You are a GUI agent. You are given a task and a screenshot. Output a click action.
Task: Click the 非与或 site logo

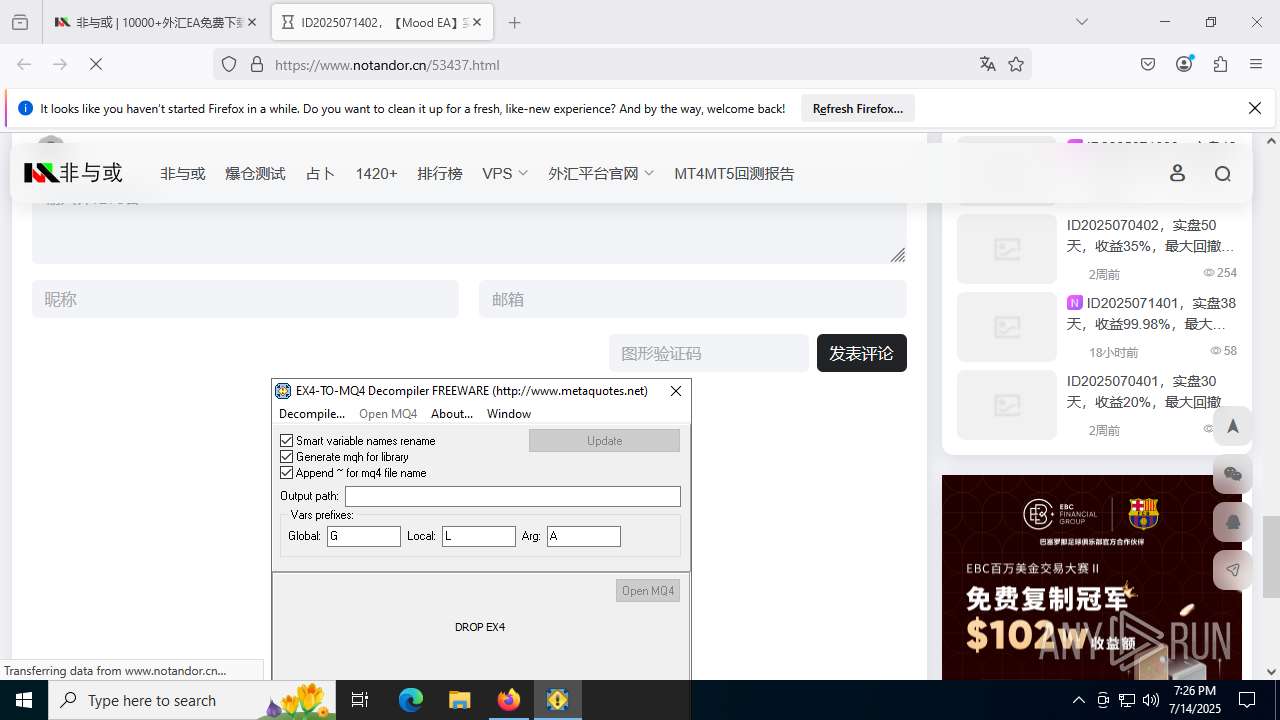pyautogui.click(x=73, y=173)
